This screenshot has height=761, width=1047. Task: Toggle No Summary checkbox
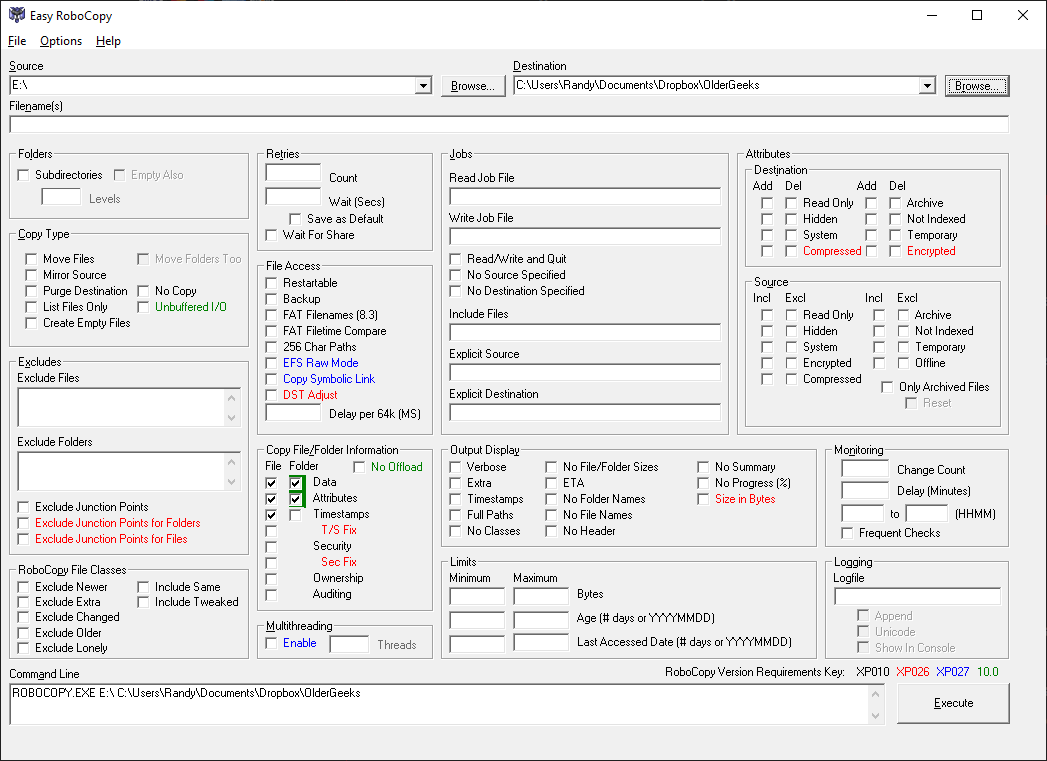703,467
